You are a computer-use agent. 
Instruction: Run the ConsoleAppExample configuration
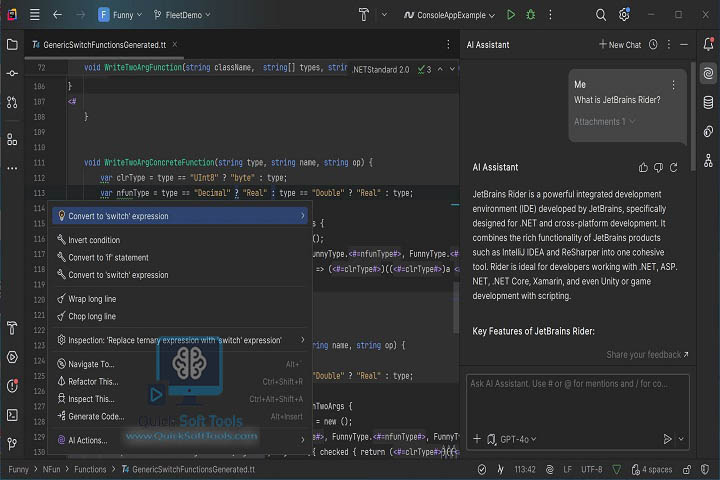click(511, 15)
